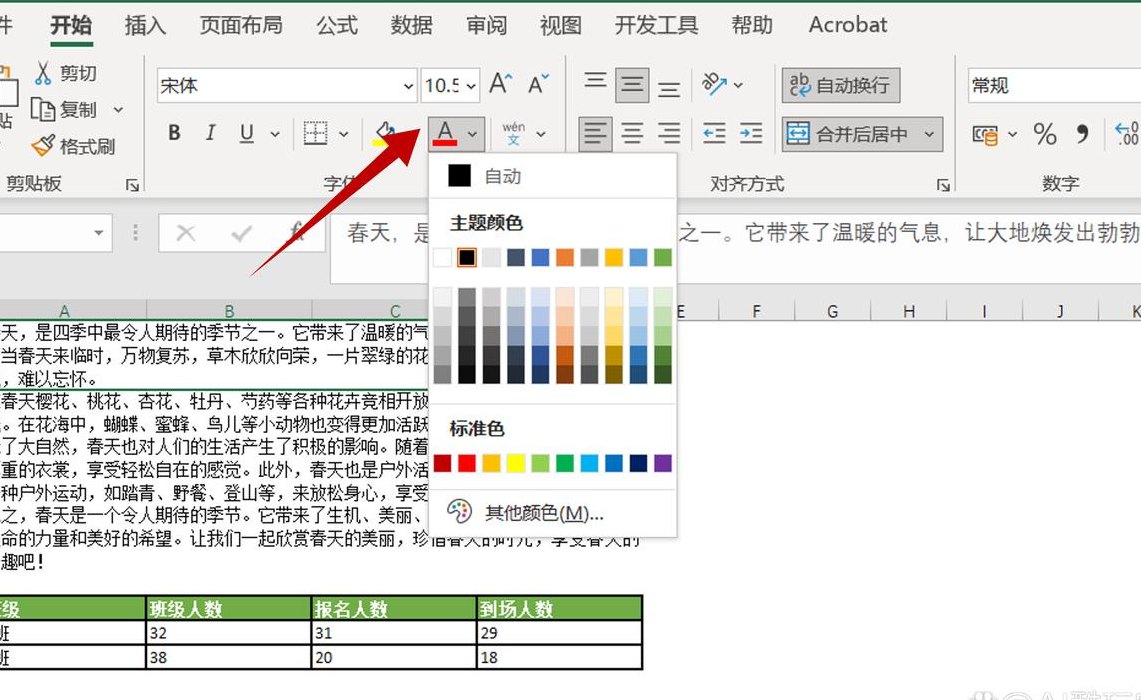Click the Copy (复制) icon
This screenshot has height=700, width=1141.
point(42,110)
